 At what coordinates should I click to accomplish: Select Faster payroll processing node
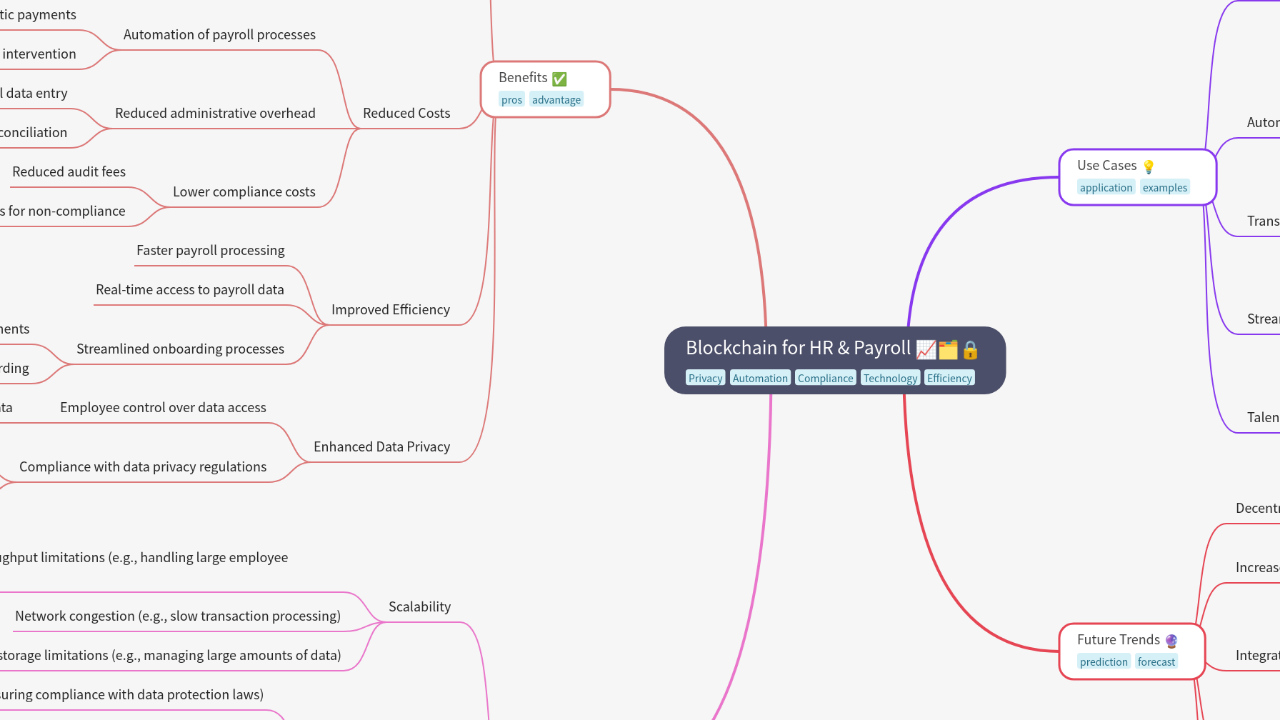(x=211, y=250)
